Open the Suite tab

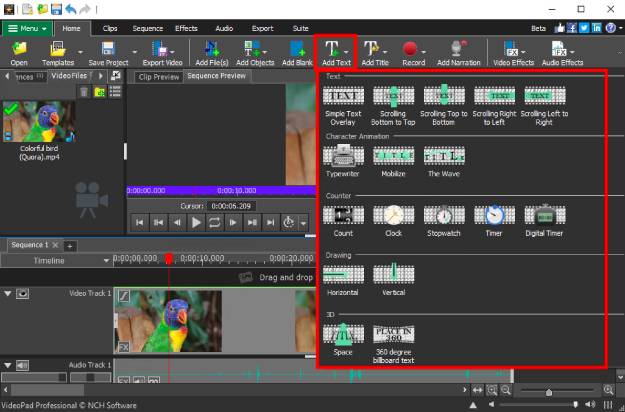click(301, 29)
